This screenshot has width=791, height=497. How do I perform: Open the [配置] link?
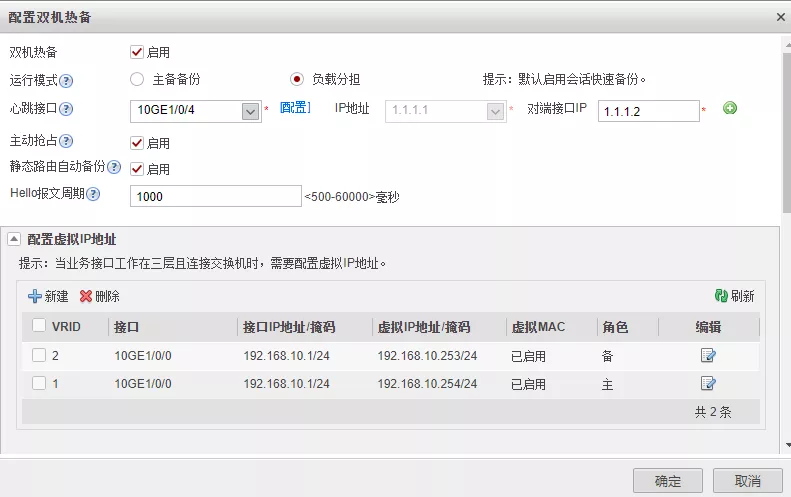[x=295, y=108]
